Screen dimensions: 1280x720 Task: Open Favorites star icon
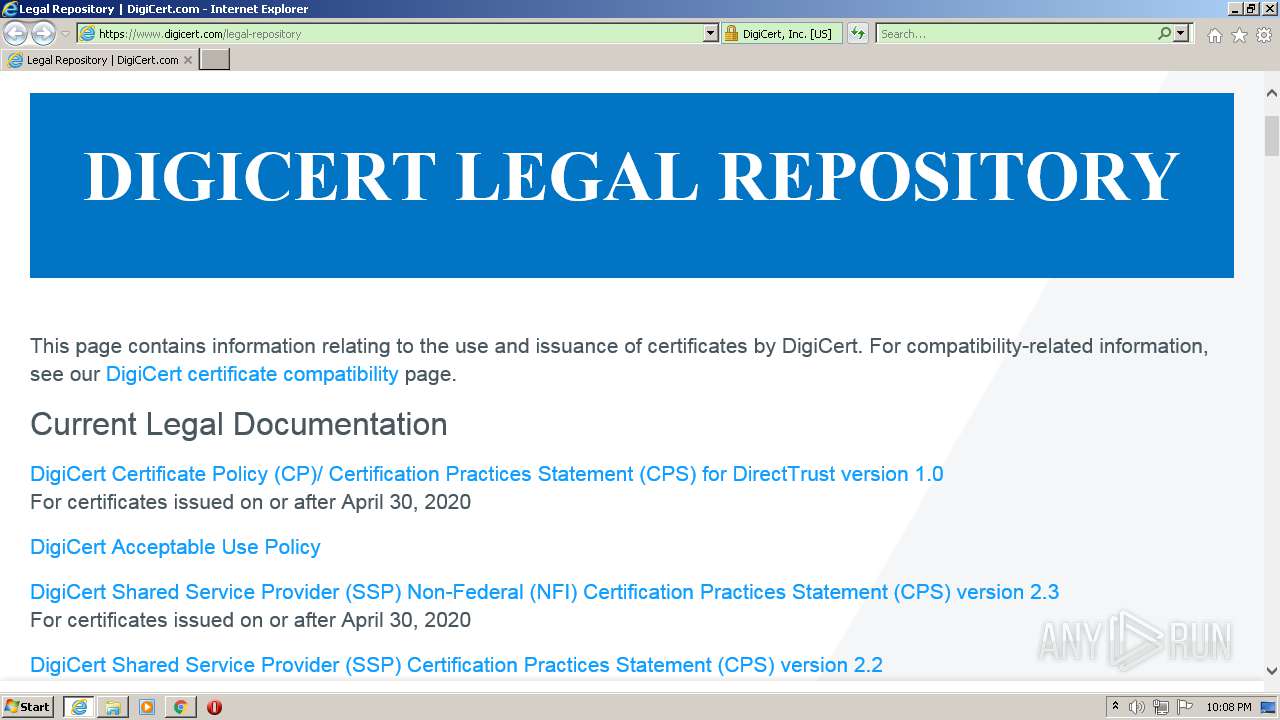[1239, 35]
